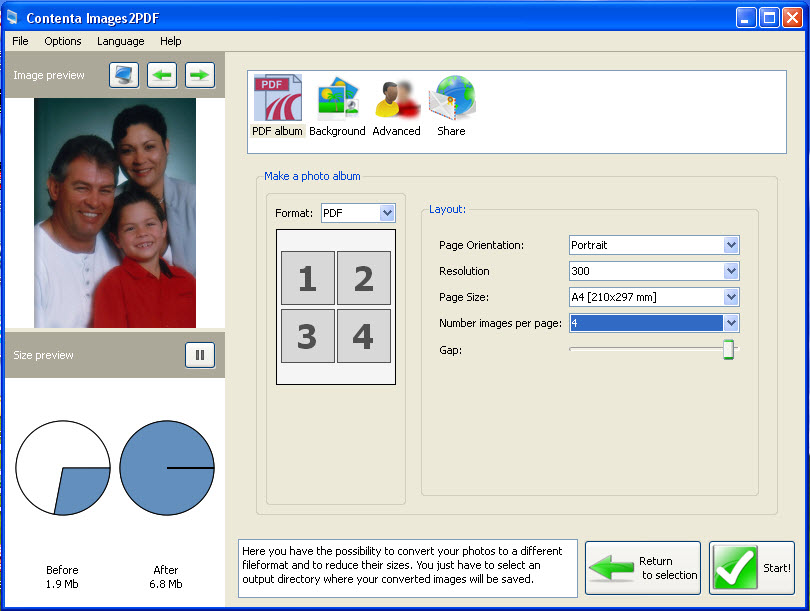
Task: Click the Contenta Images2PDF title bar icon
Action: point(12,17)
